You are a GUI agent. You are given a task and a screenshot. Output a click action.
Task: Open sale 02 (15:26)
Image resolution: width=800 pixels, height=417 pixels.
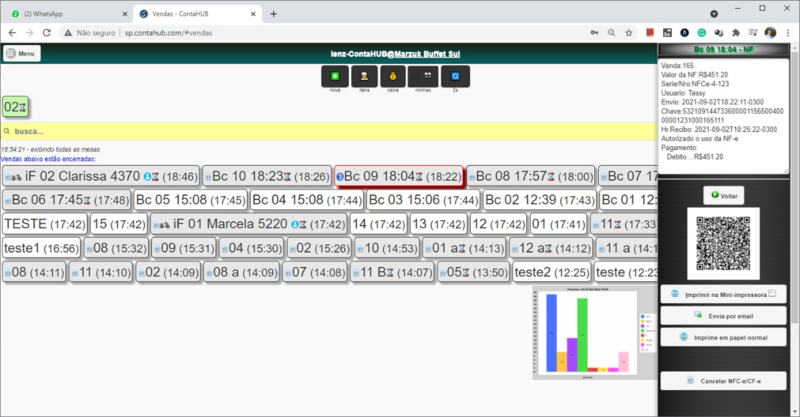[319, 248]
